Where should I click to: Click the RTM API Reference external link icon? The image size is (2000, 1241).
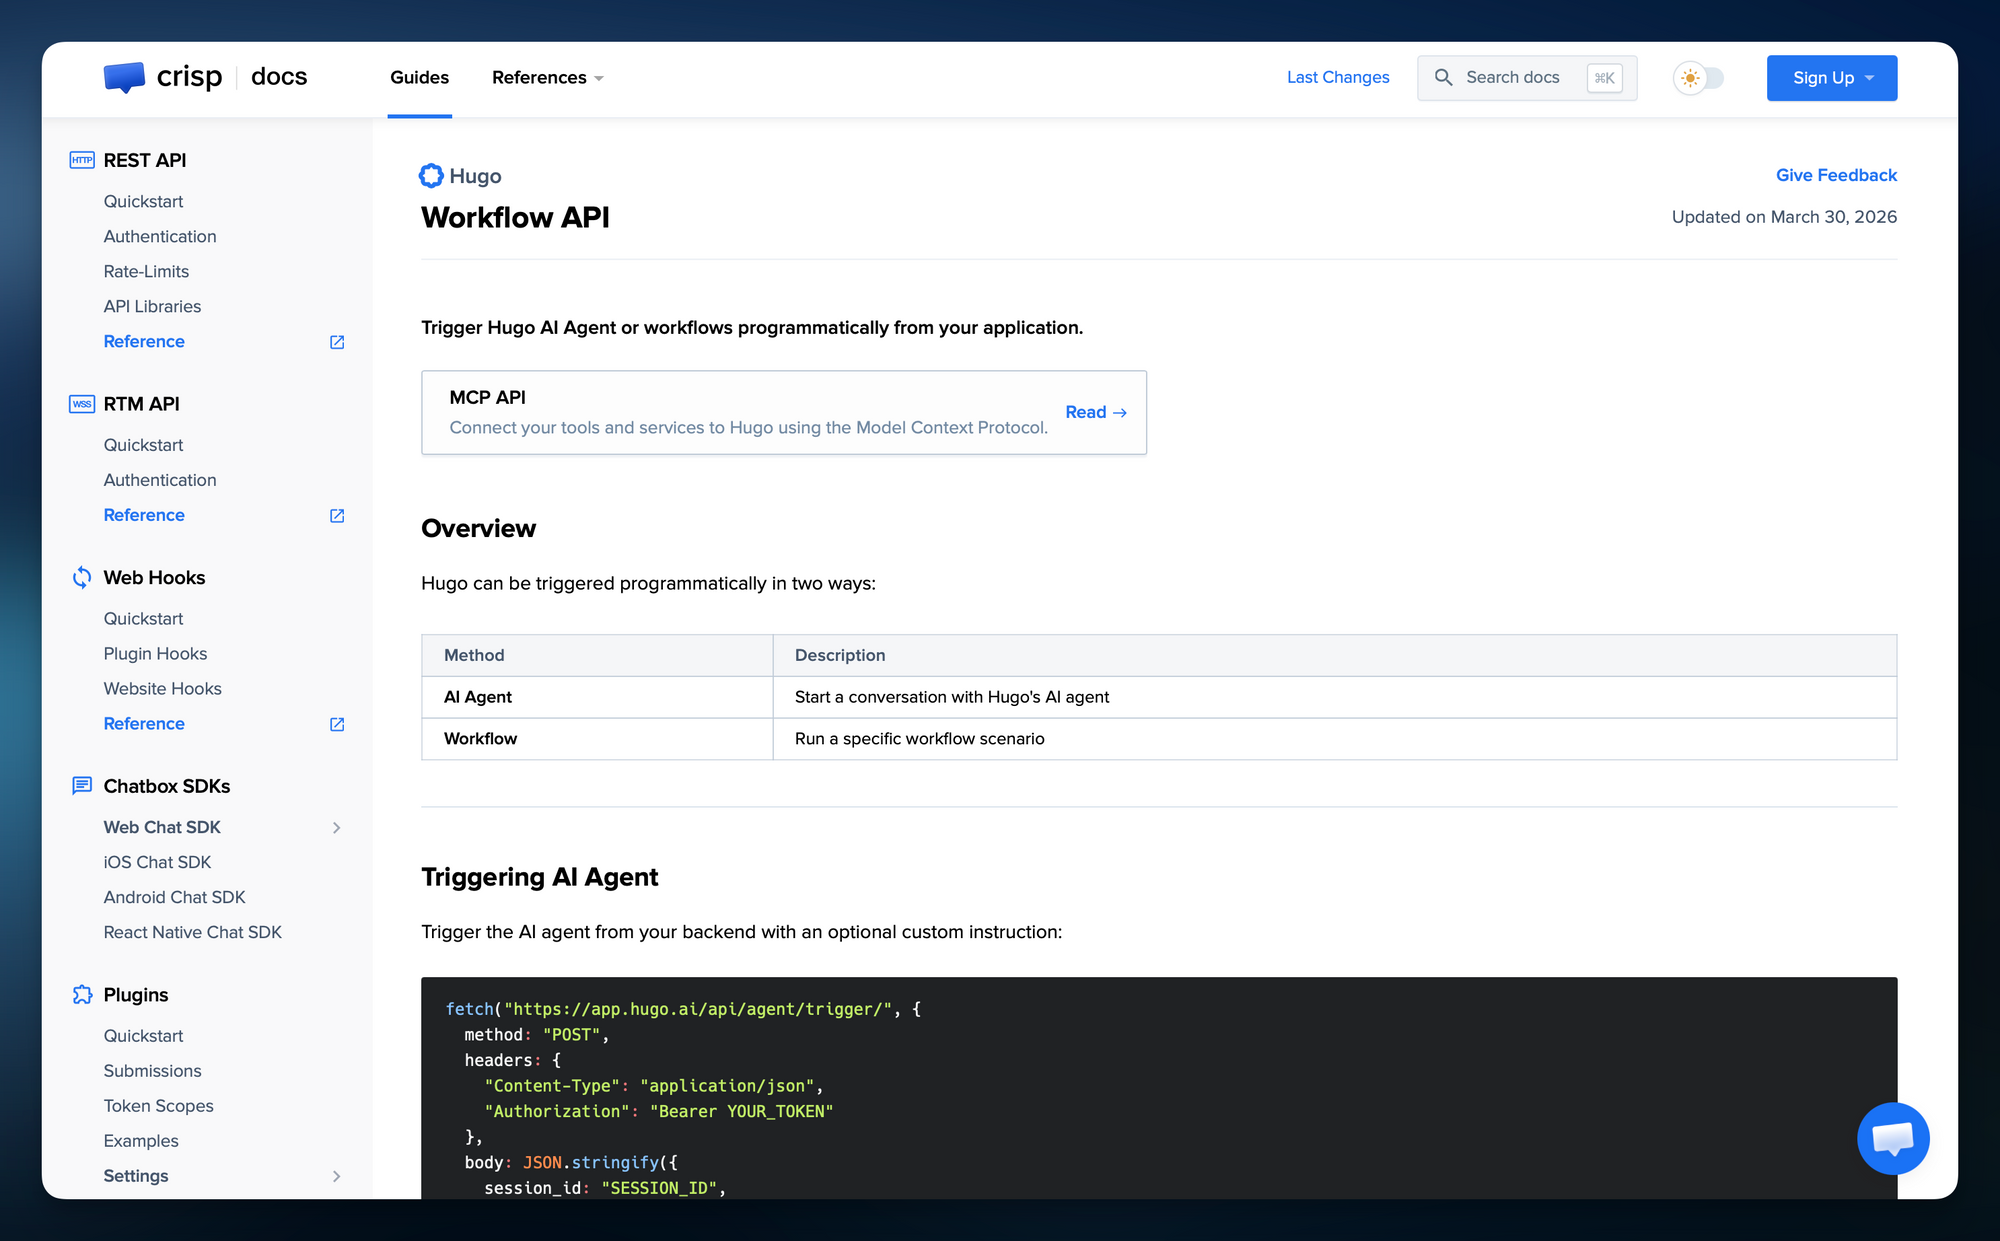337,515
